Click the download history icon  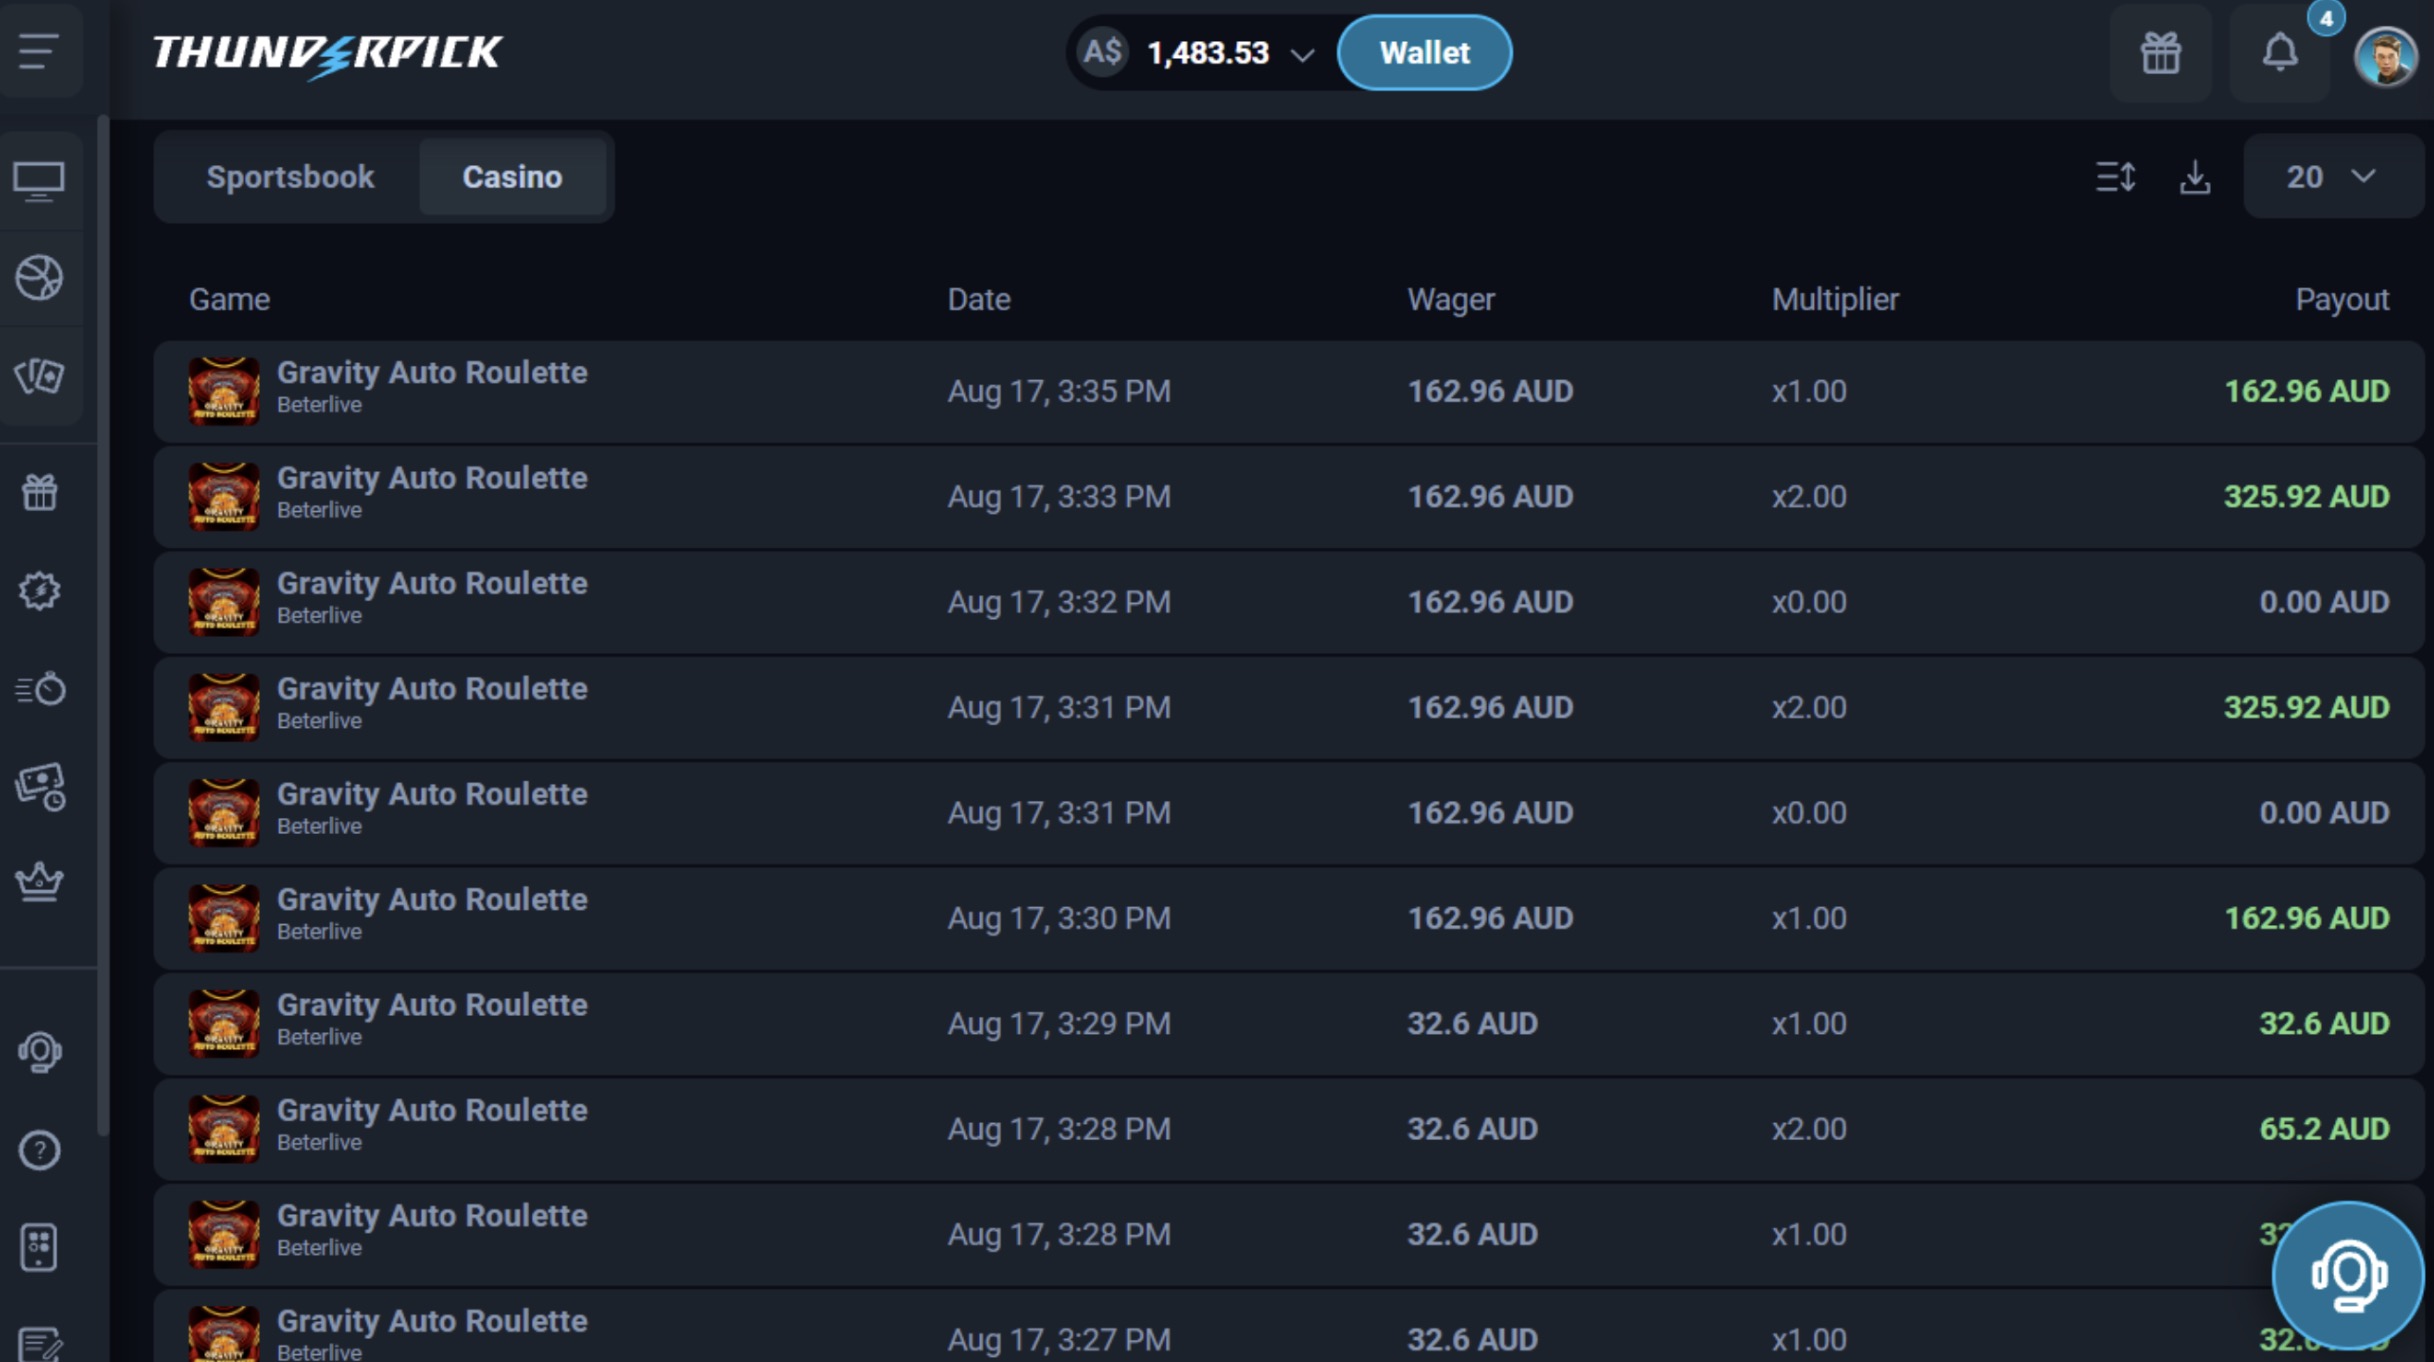pyautogui.click(x=2195, y=177)
